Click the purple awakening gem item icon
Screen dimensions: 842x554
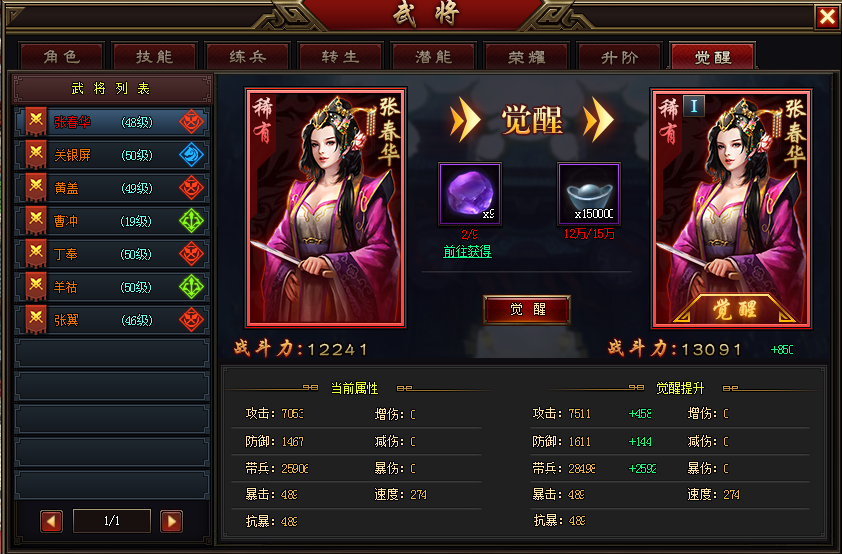tap(470, 194)
